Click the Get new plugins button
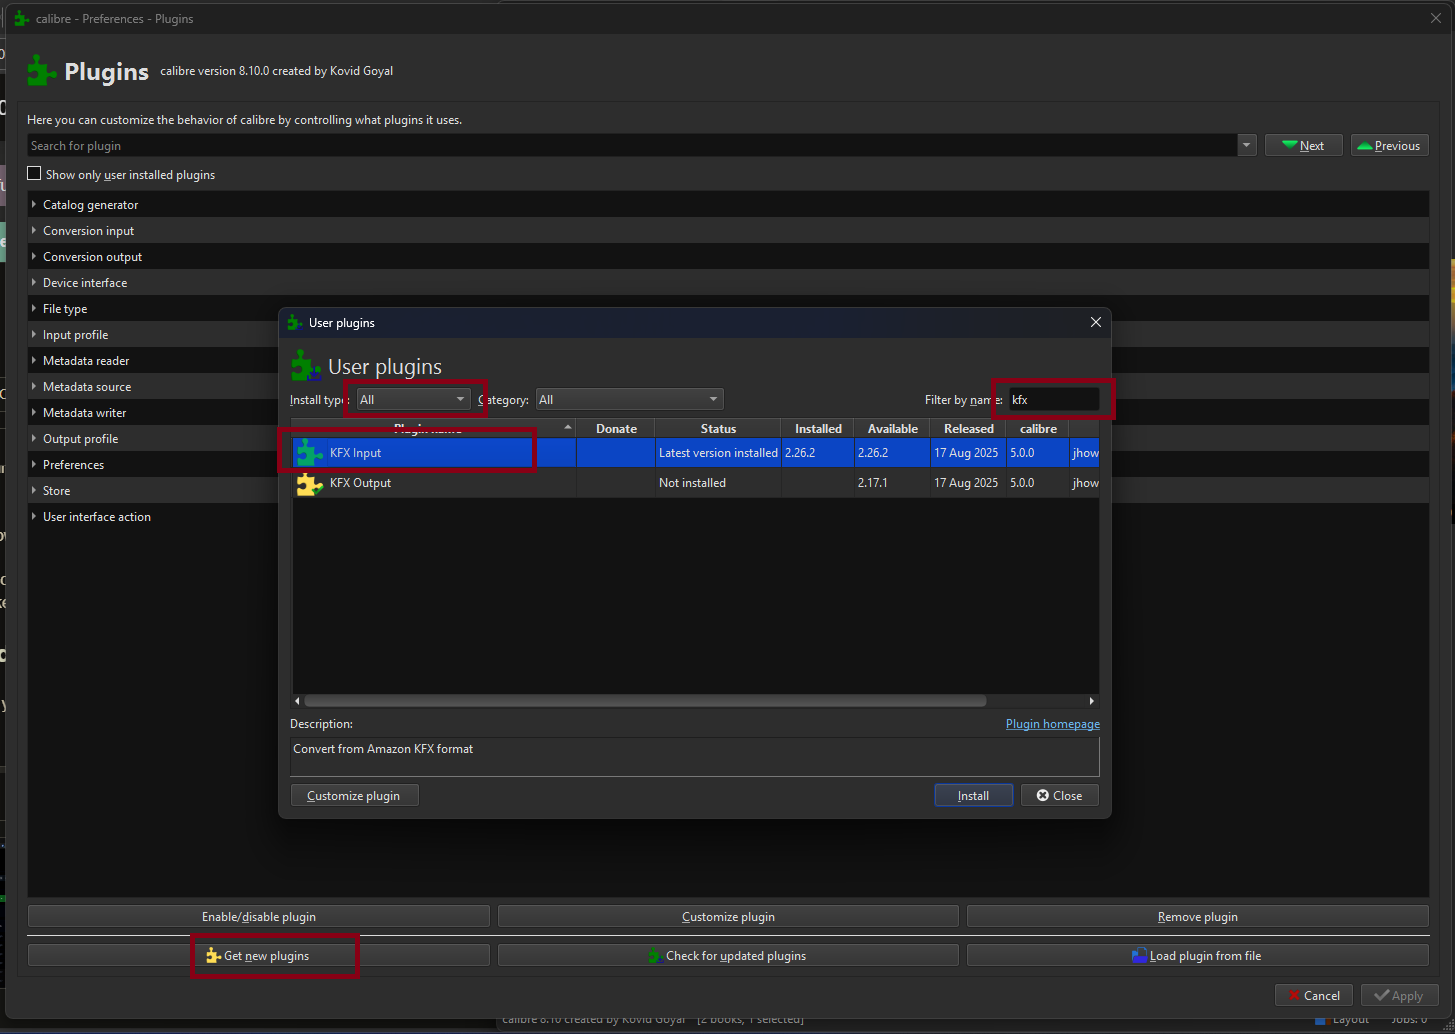The width and height of the screenshot is (1455, 1034). [x=259, y=956]
